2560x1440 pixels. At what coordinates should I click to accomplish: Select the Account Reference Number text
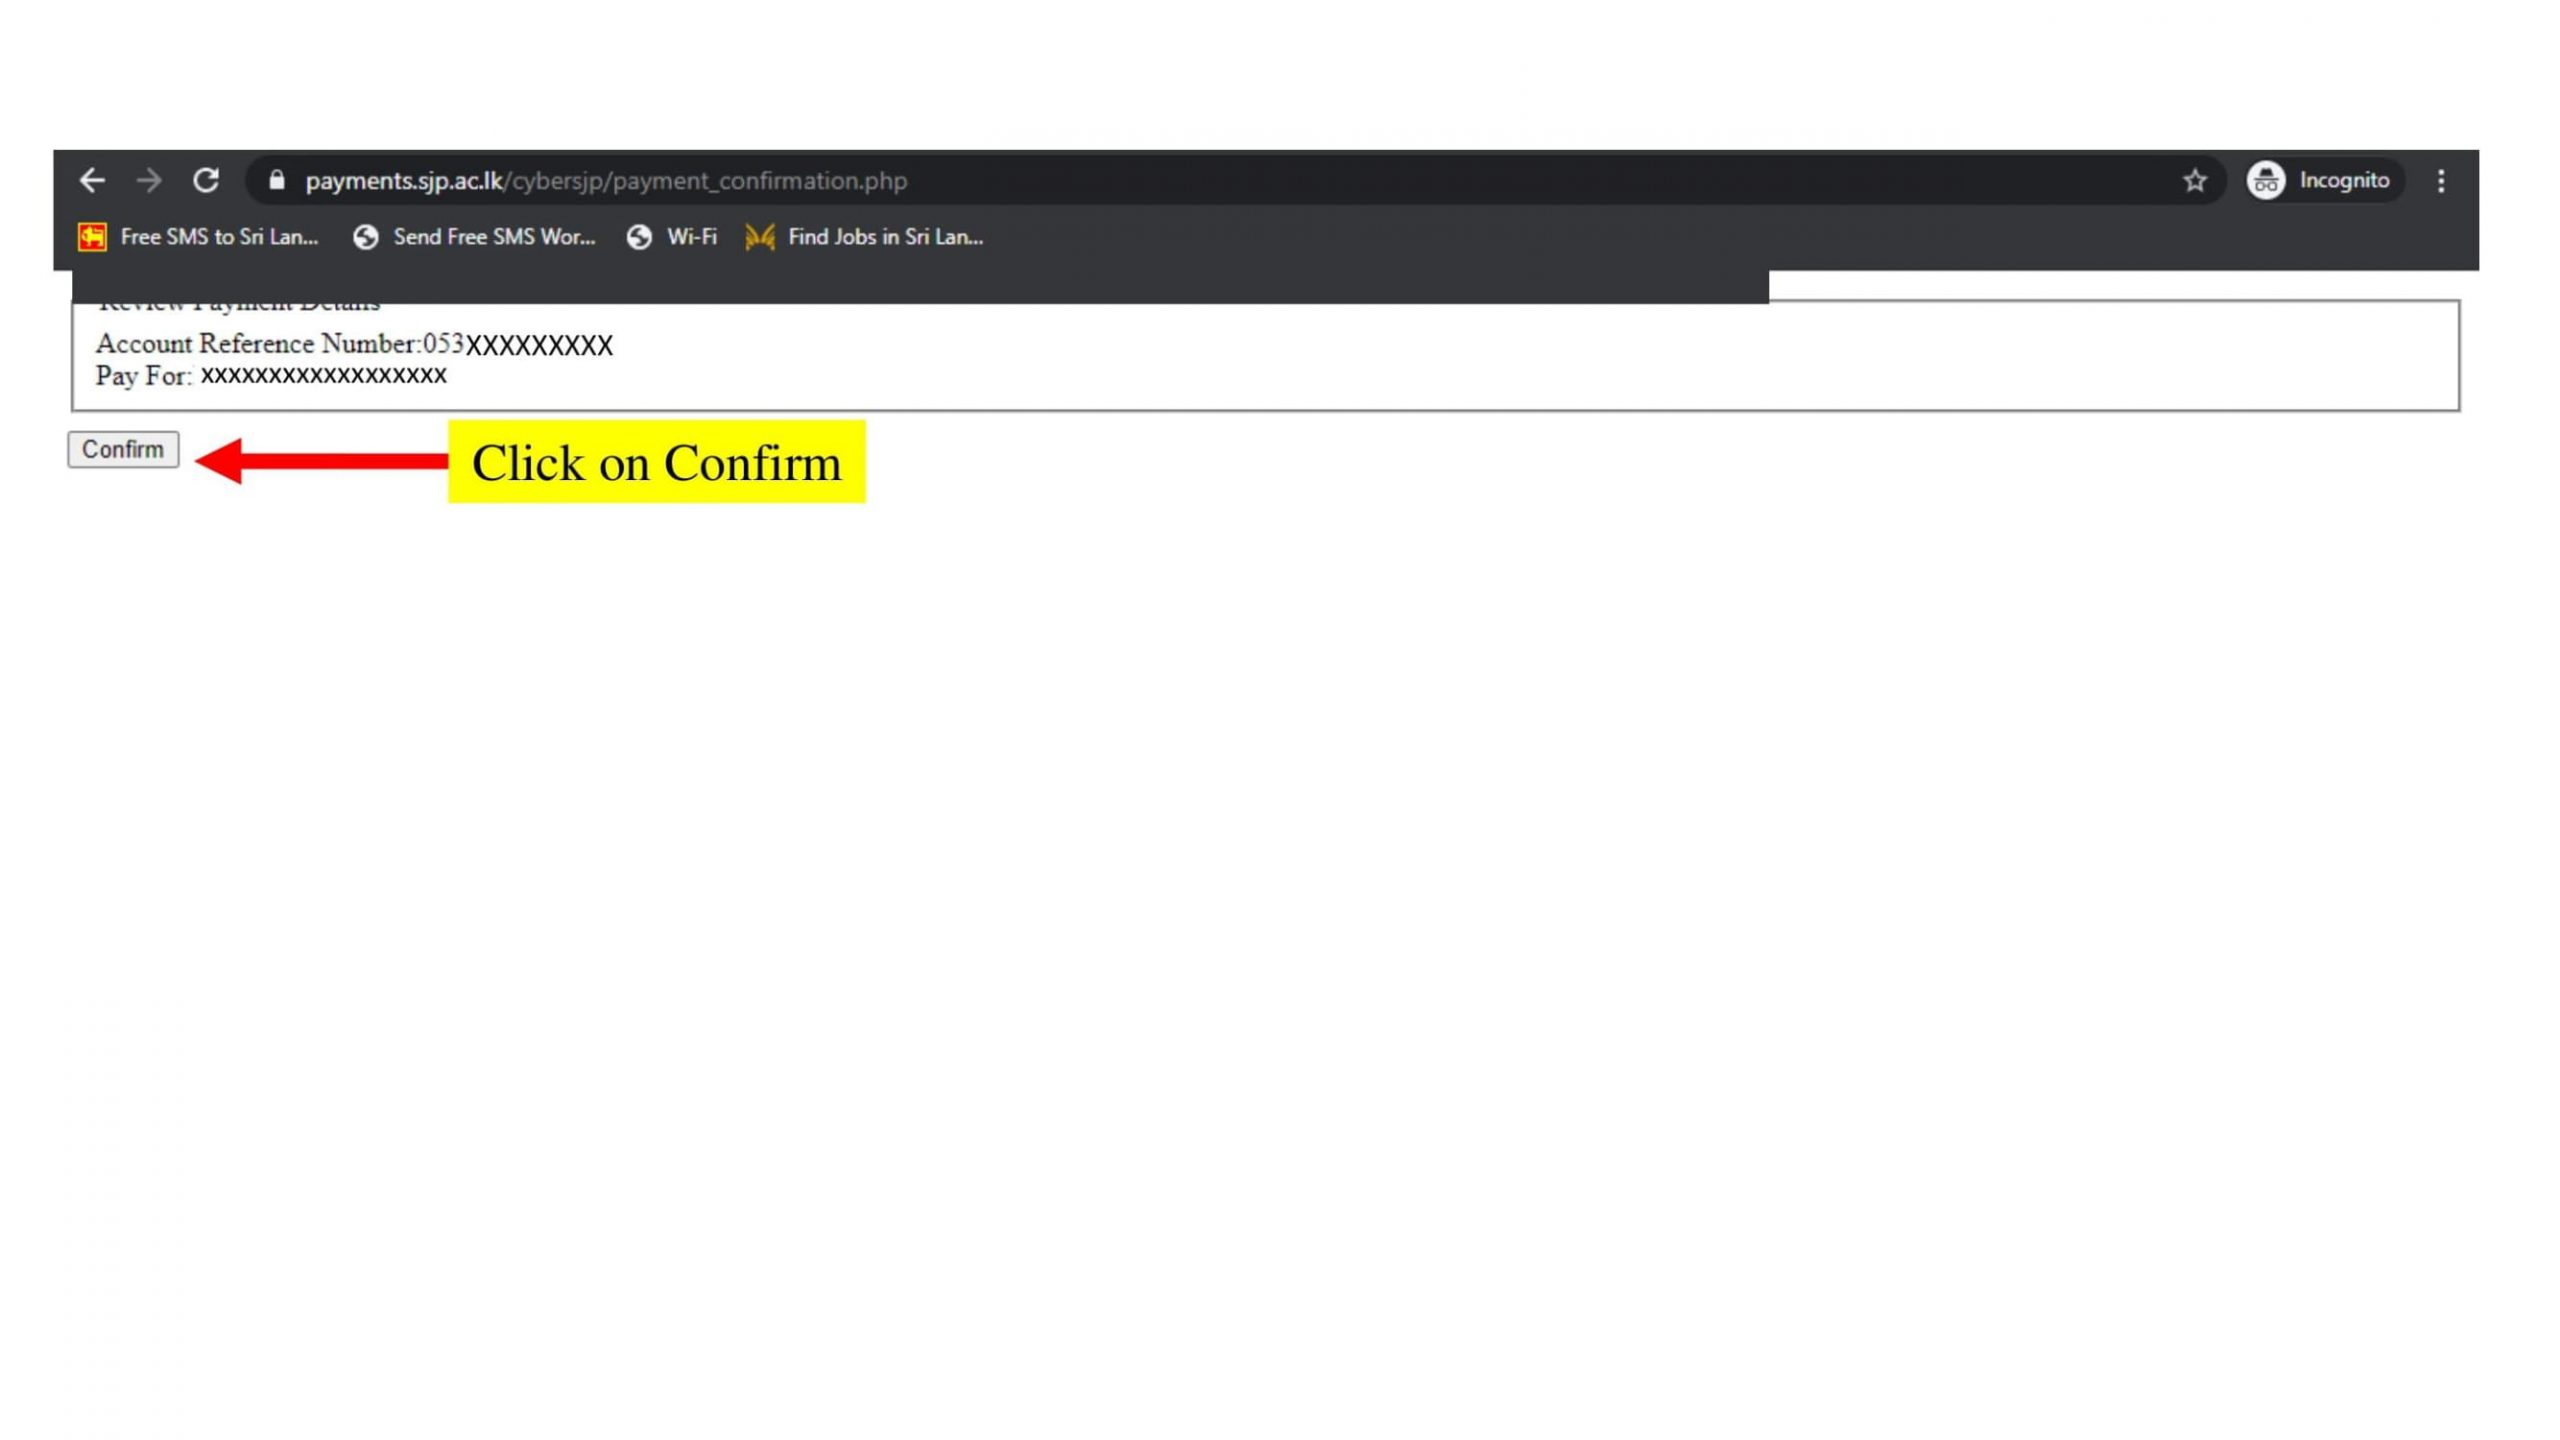[x=354, y=345]
